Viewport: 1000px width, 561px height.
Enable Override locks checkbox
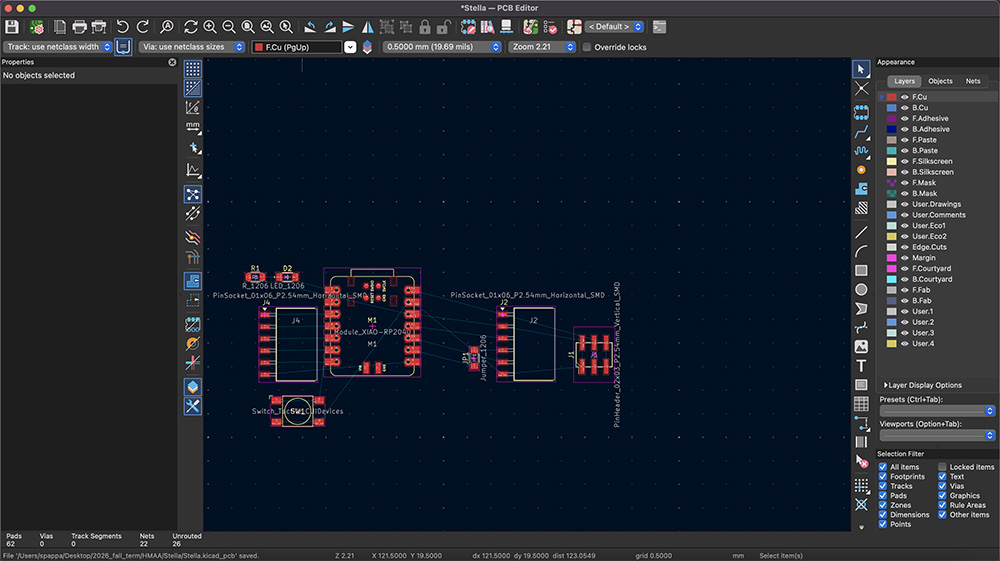point(587,47)
